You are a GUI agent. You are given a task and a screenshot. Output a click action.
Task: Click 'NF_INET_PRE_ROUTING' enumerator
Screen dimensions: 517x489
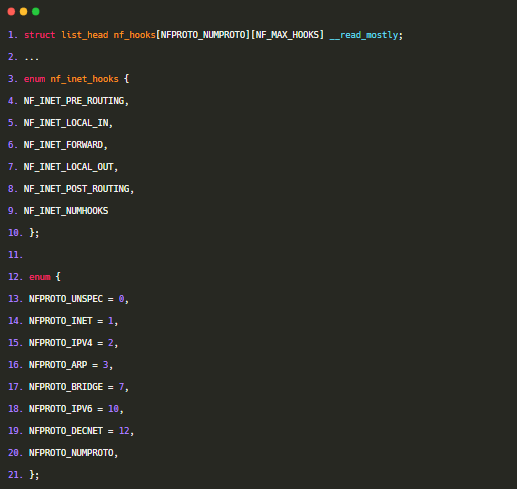[x=74, y=101]
